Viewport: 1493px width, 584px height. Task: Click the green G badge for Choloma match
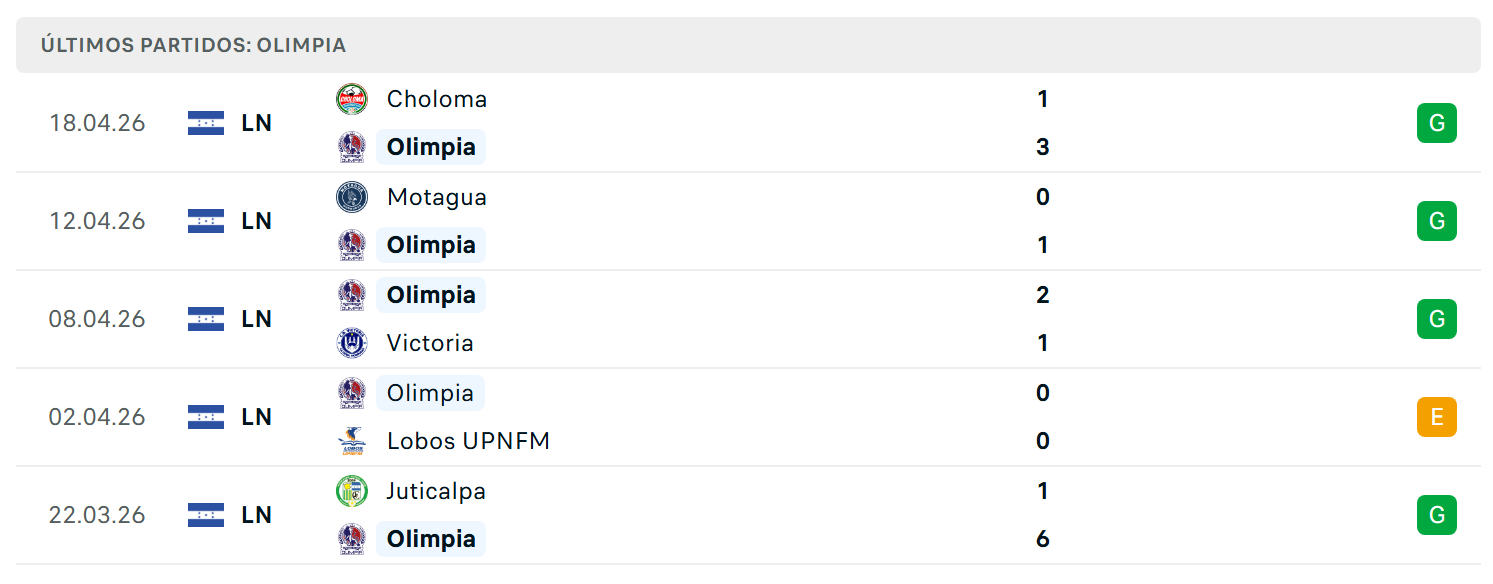click(1437, 123)
